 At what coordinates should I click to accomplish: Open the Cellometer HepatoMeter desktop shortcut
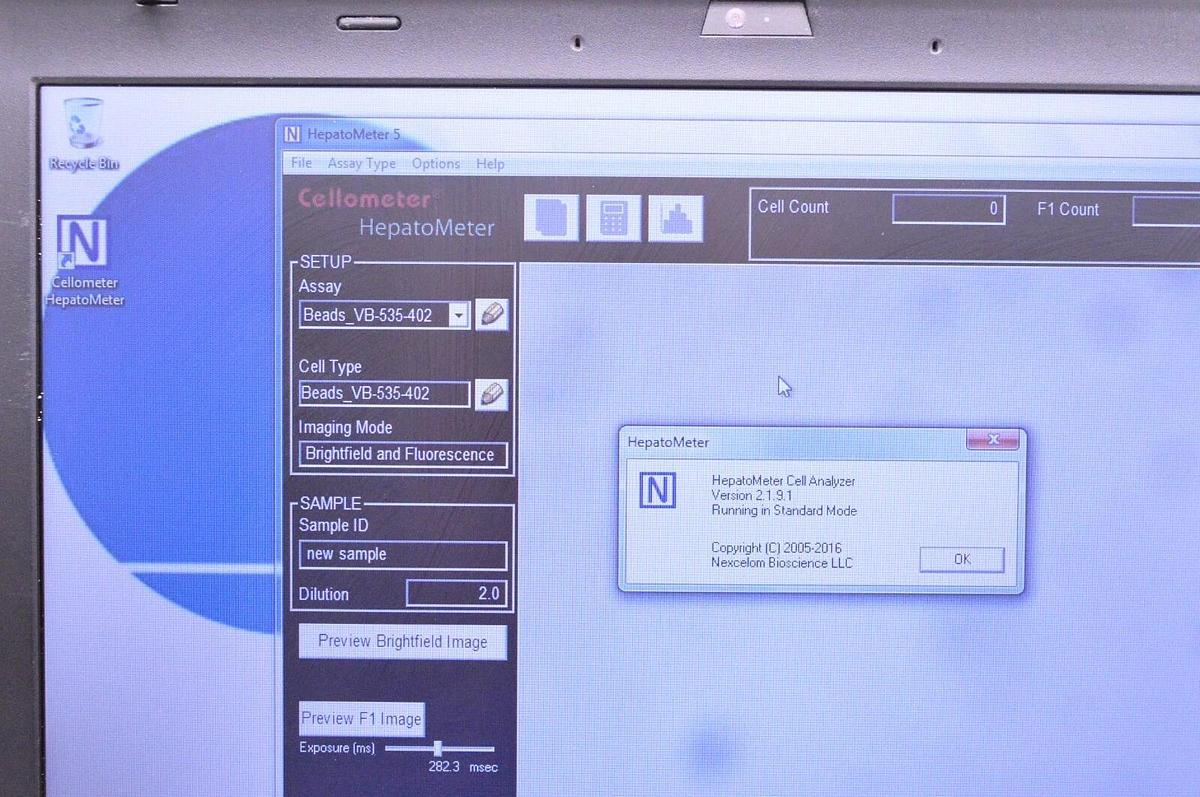tap(84, 260)
